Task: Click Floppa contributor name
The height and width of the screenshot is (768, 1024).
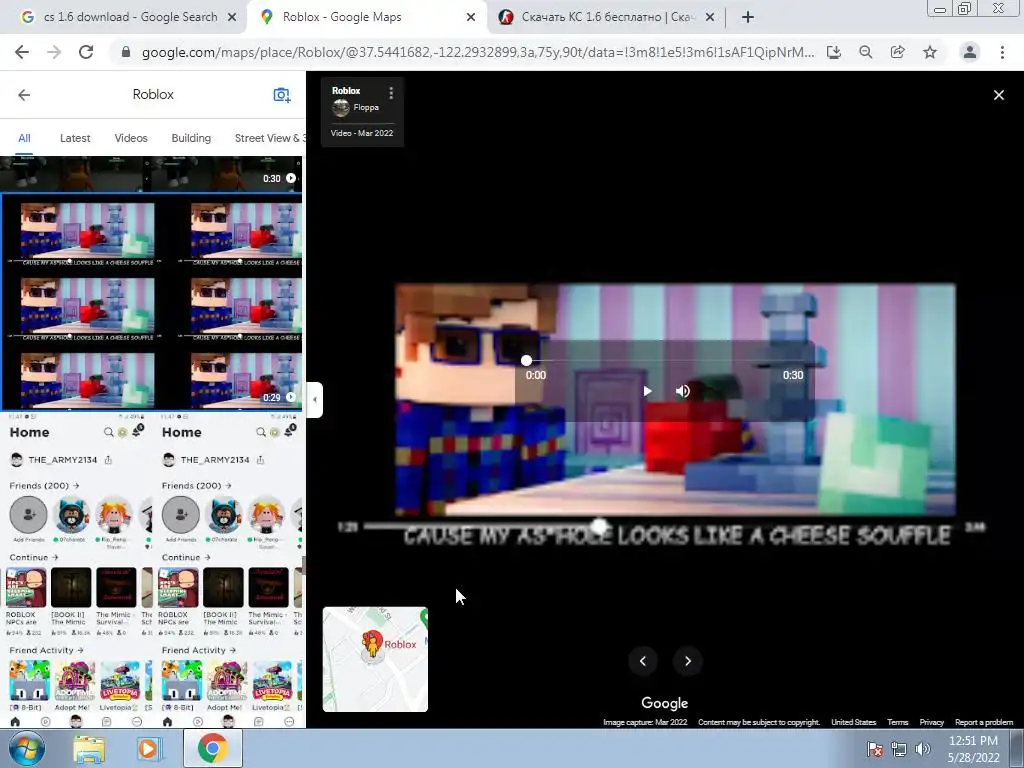Action: pos(366,107)
